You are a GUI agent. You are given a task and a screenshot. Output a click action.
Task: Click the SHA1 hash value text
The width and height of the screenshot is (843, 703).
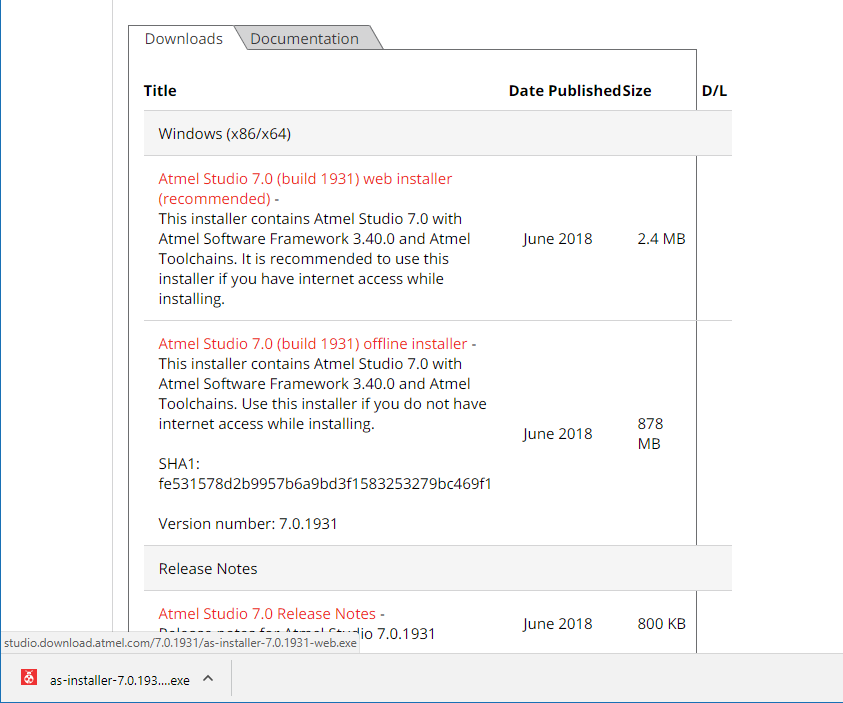click(x=325, y=484)
